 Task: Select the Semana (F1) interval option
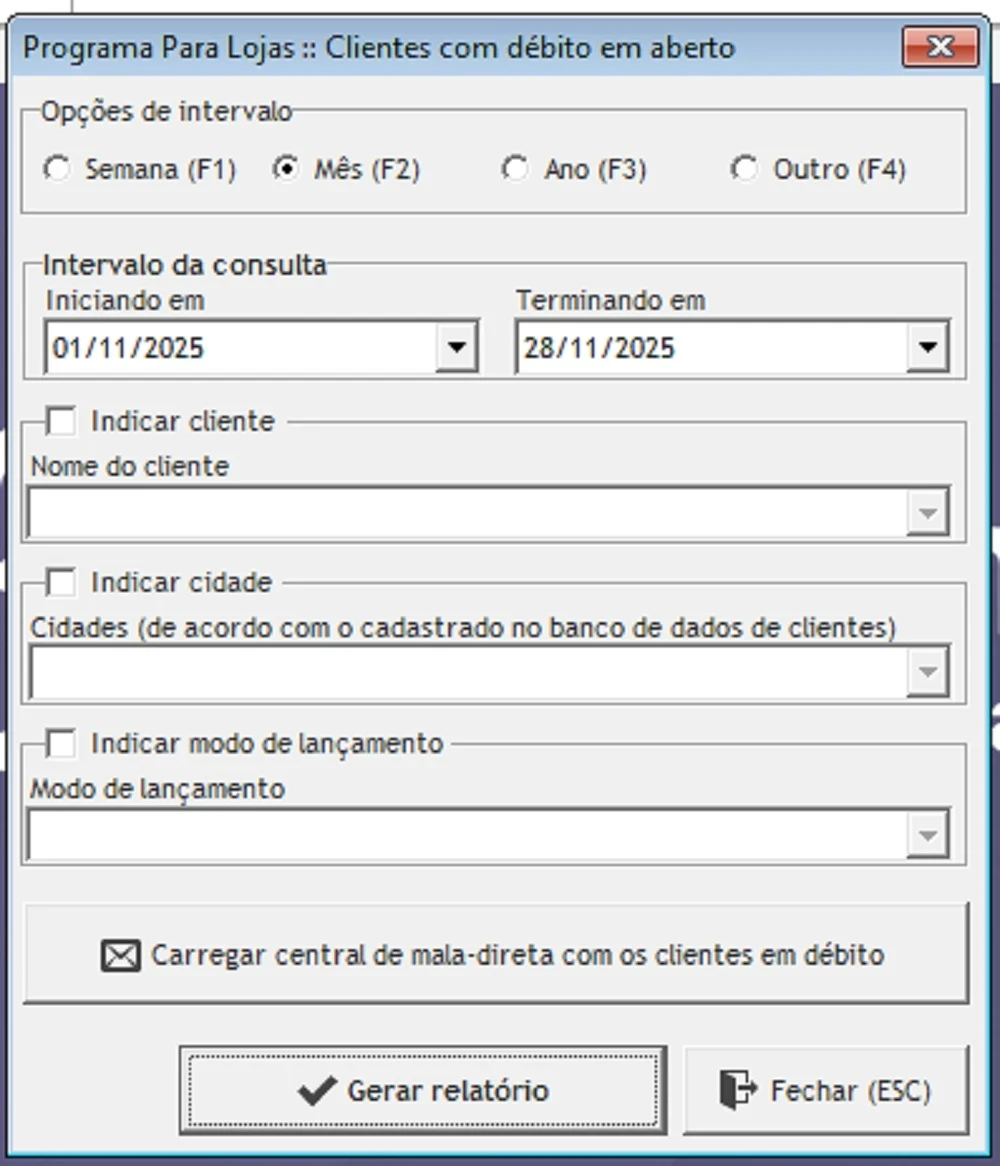pos(57,169)
